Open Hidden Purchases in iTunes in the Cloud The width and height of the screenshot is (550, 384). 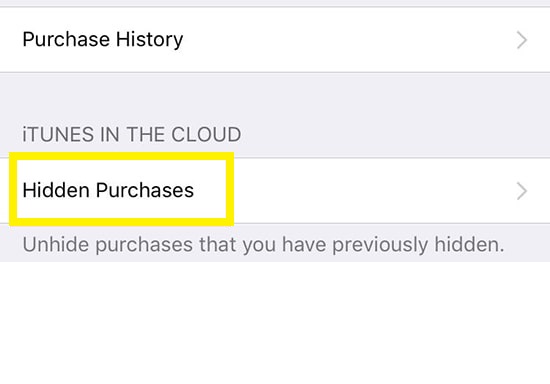[275, 190]
